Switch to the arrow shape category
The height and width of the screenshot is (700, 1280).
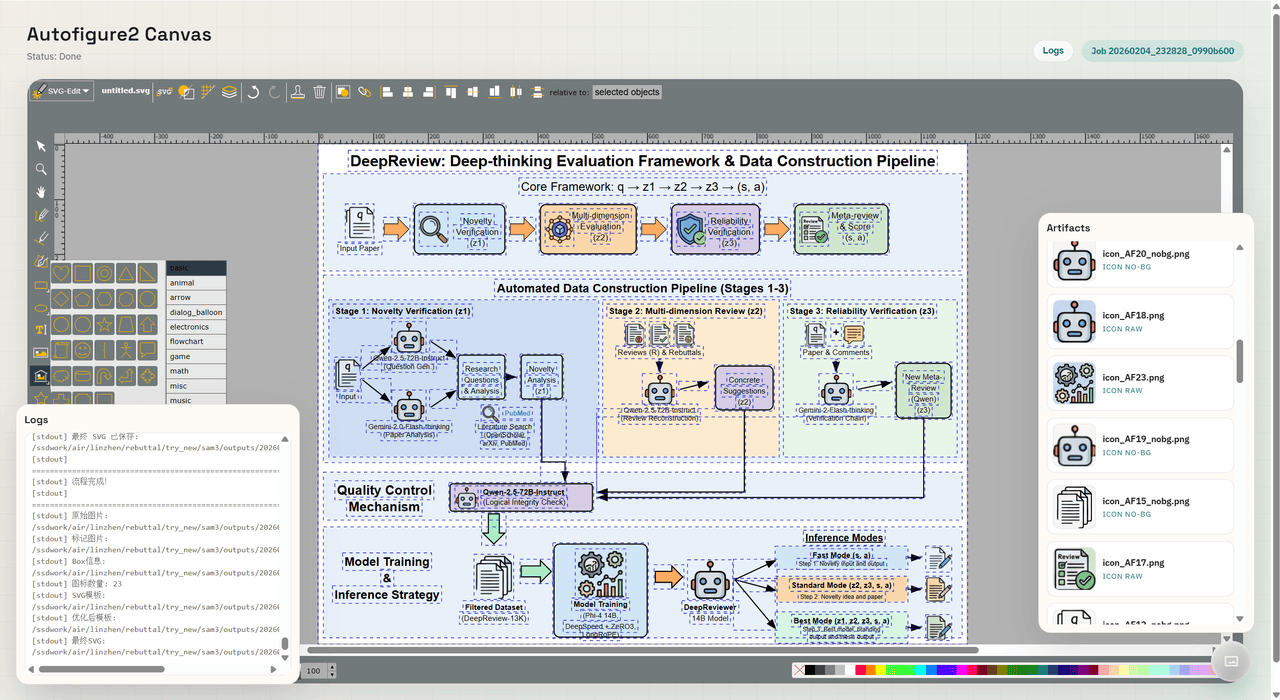coord(181,297)
